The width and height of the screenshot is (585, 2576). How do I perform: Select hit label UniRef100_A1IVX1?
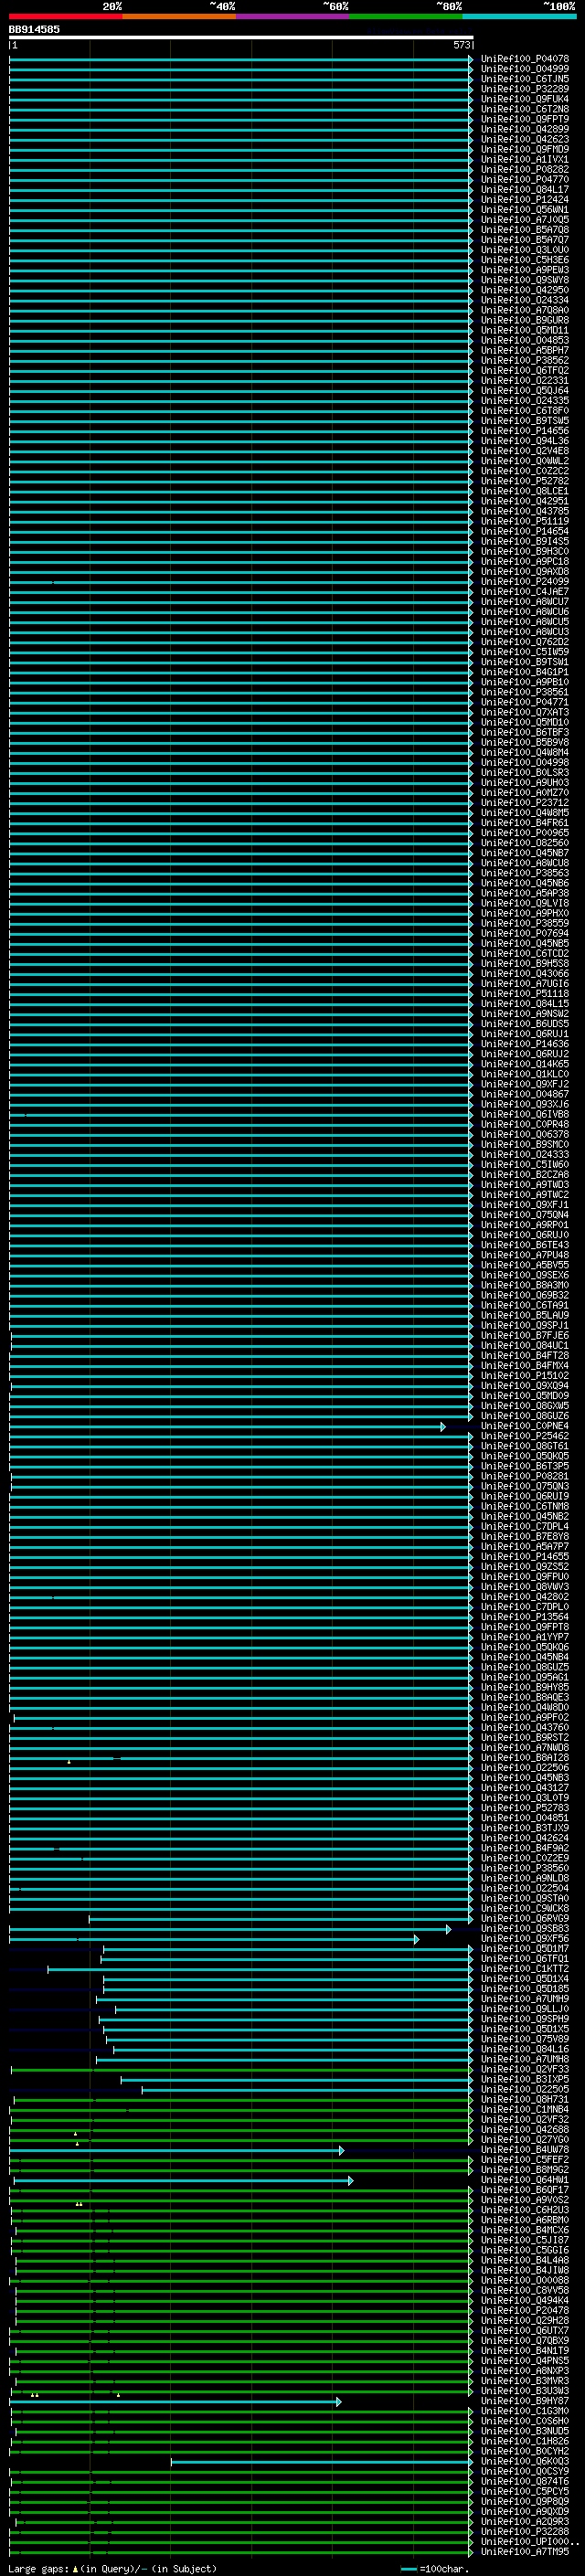tap(525, 159)
